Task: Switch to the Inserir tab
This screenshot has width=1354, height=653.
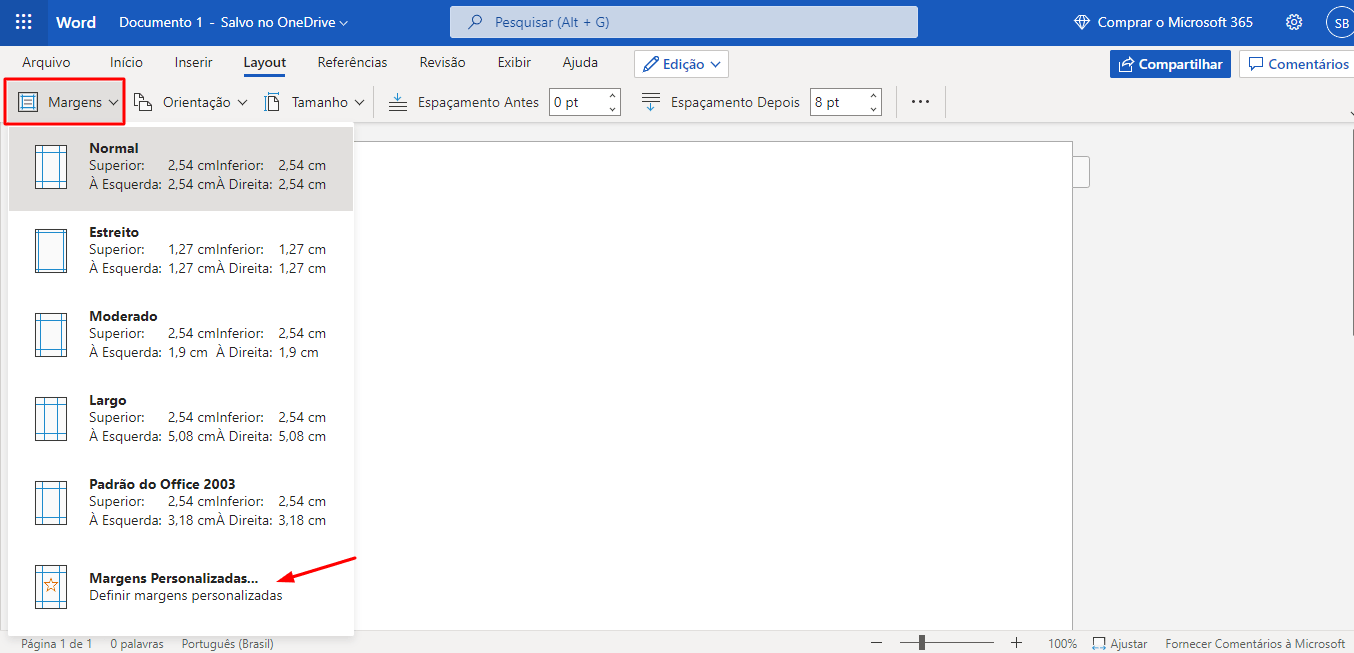Action: pos(193,62)
